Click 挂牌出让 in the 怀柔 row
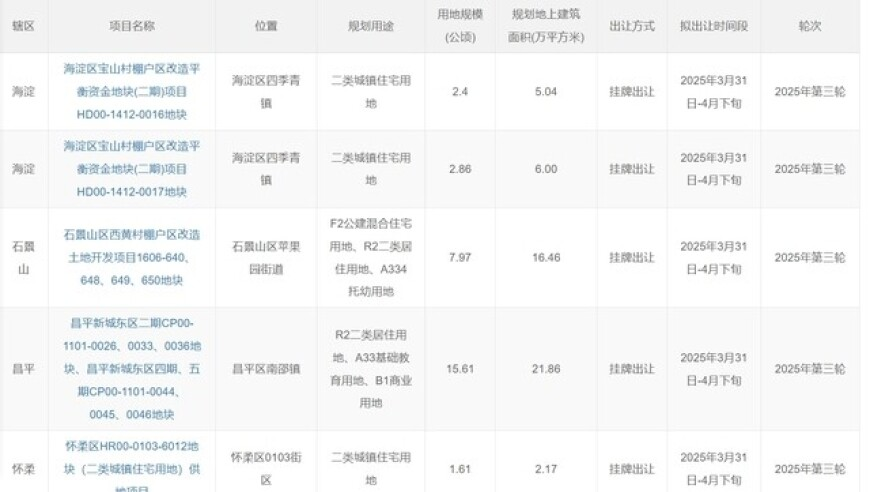This screenshot has width=870, height=492. (x=632, y=469)
